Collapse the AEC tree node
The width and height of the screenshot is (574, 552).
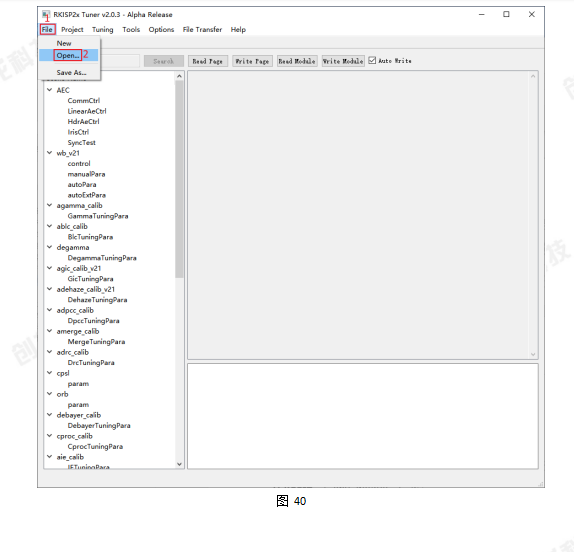49,90
